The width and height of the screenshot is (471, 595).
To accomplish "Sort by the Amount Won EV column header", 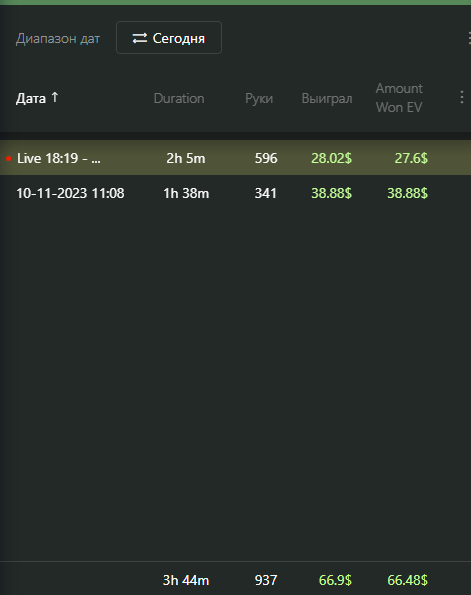I will (x=399, y=98).
